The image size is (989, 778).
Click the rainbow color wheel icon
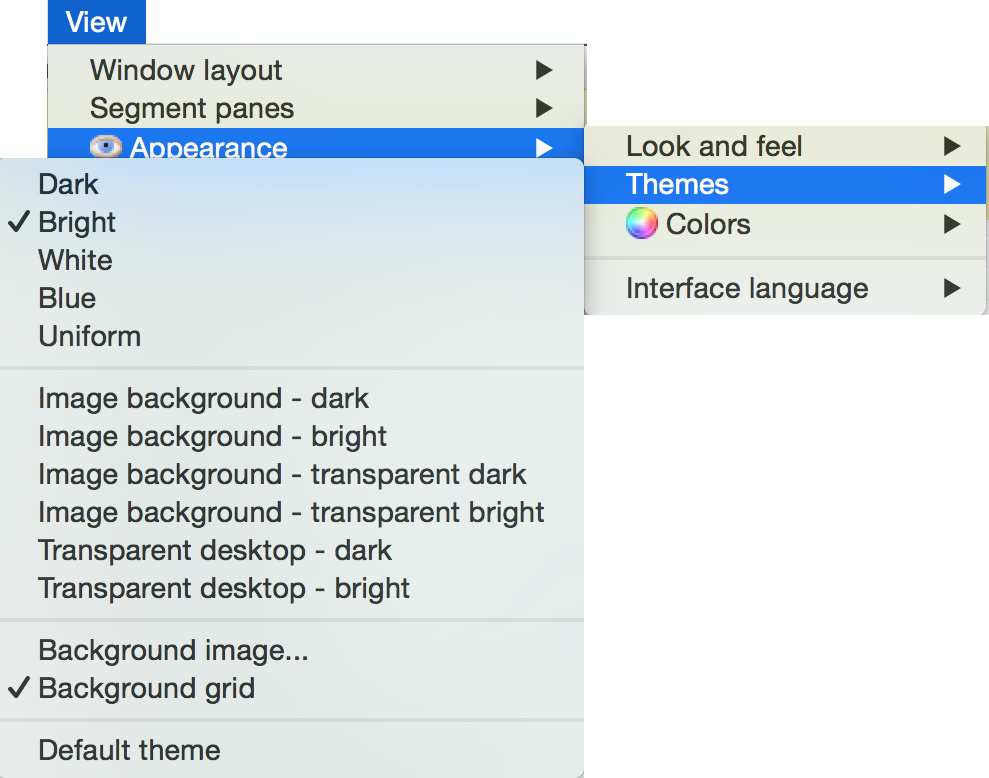coord(641,223)
